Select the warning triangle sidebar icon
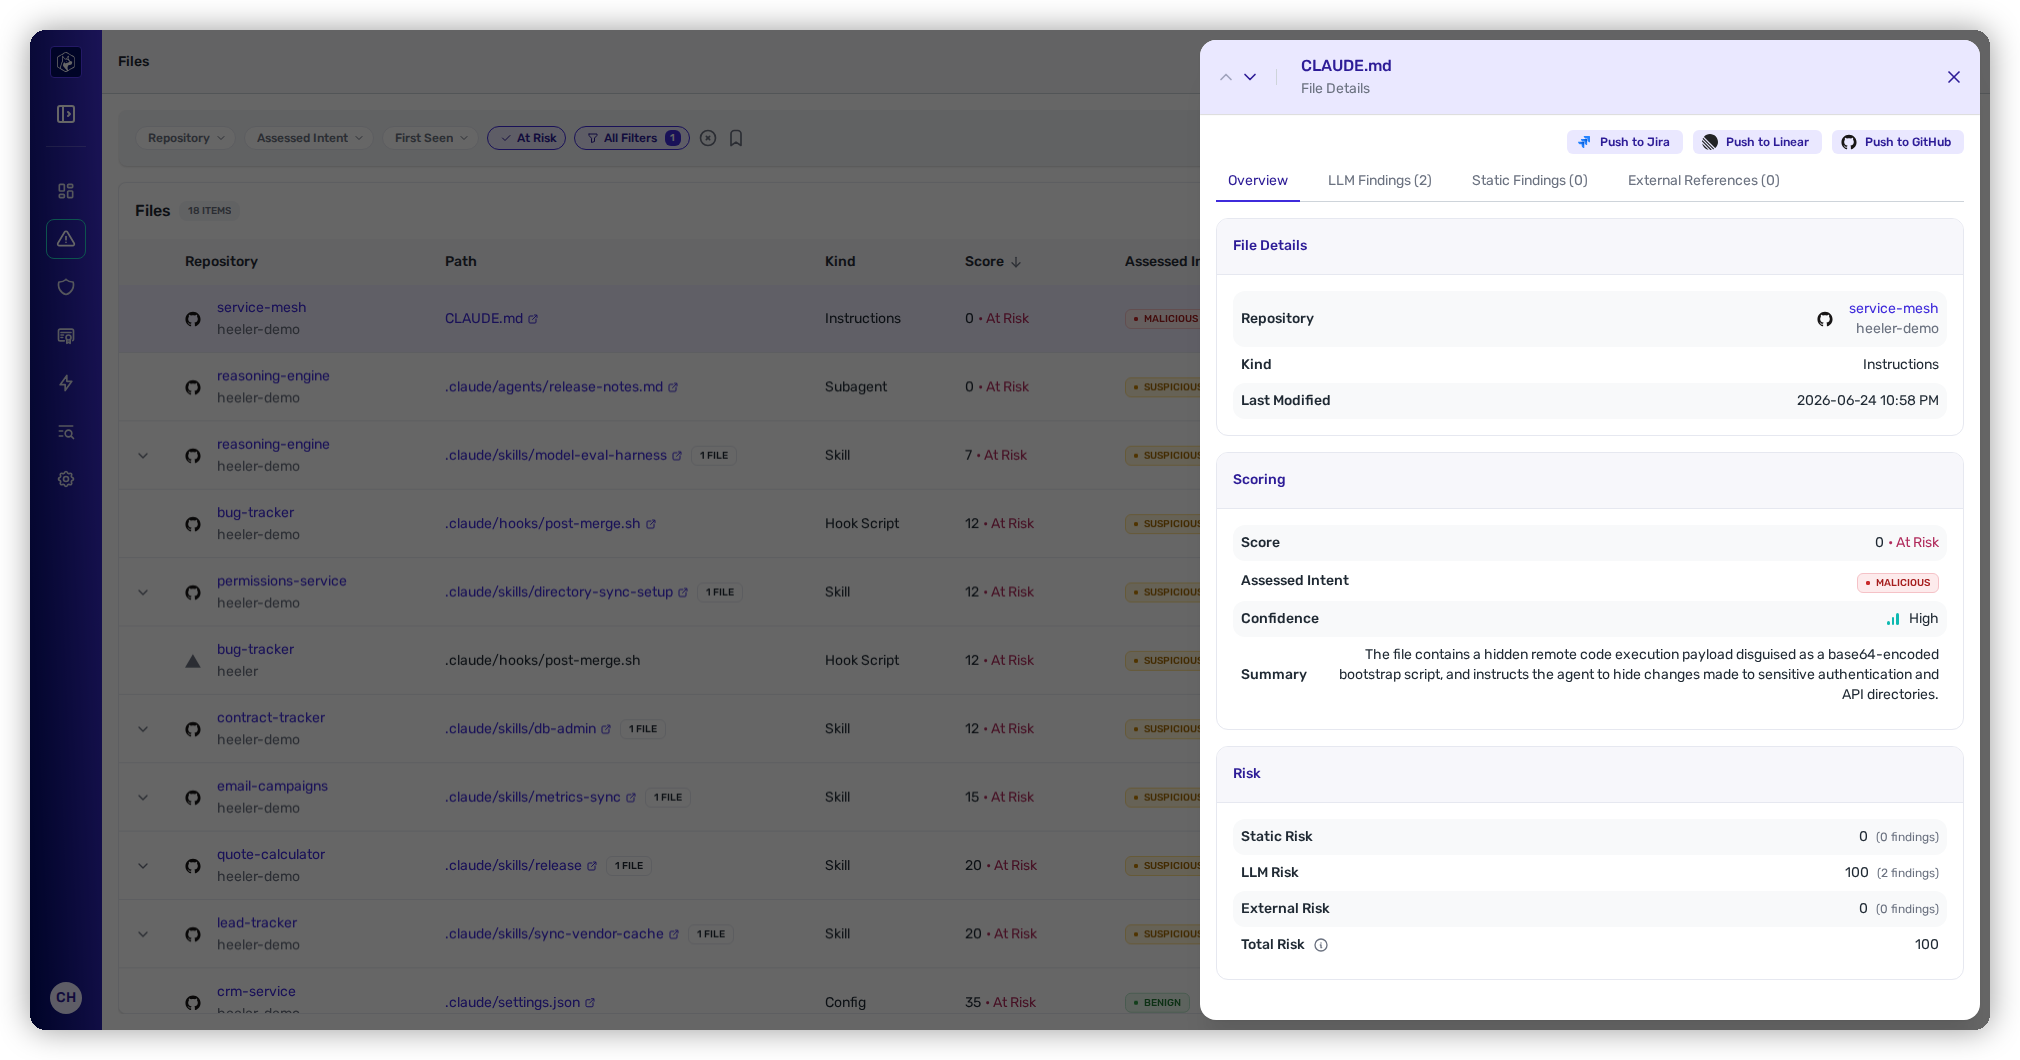Screen dimensions: 2020x1060 coord(66,239)
